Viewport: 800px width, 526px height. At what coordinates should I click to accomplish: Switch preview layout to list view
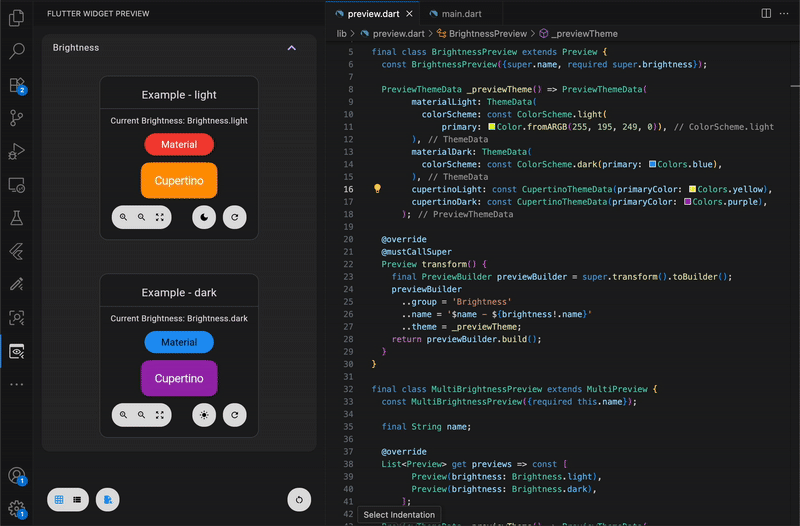[77, 498]
